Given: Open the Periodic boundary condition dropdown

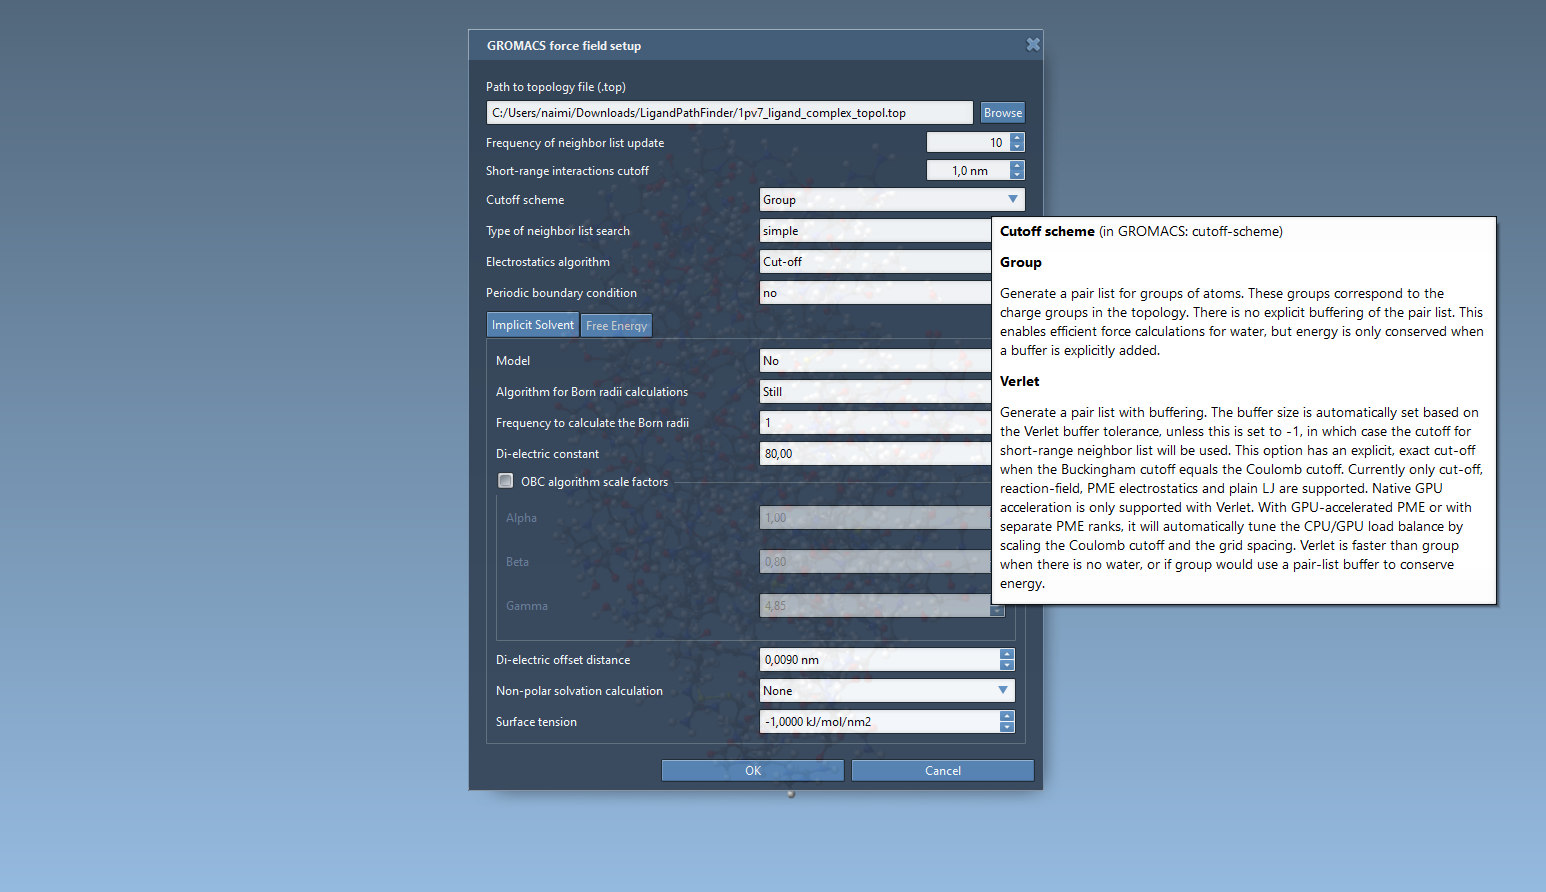Looking at the screenshot, I should pyautogui.click(x=875, y=293).
